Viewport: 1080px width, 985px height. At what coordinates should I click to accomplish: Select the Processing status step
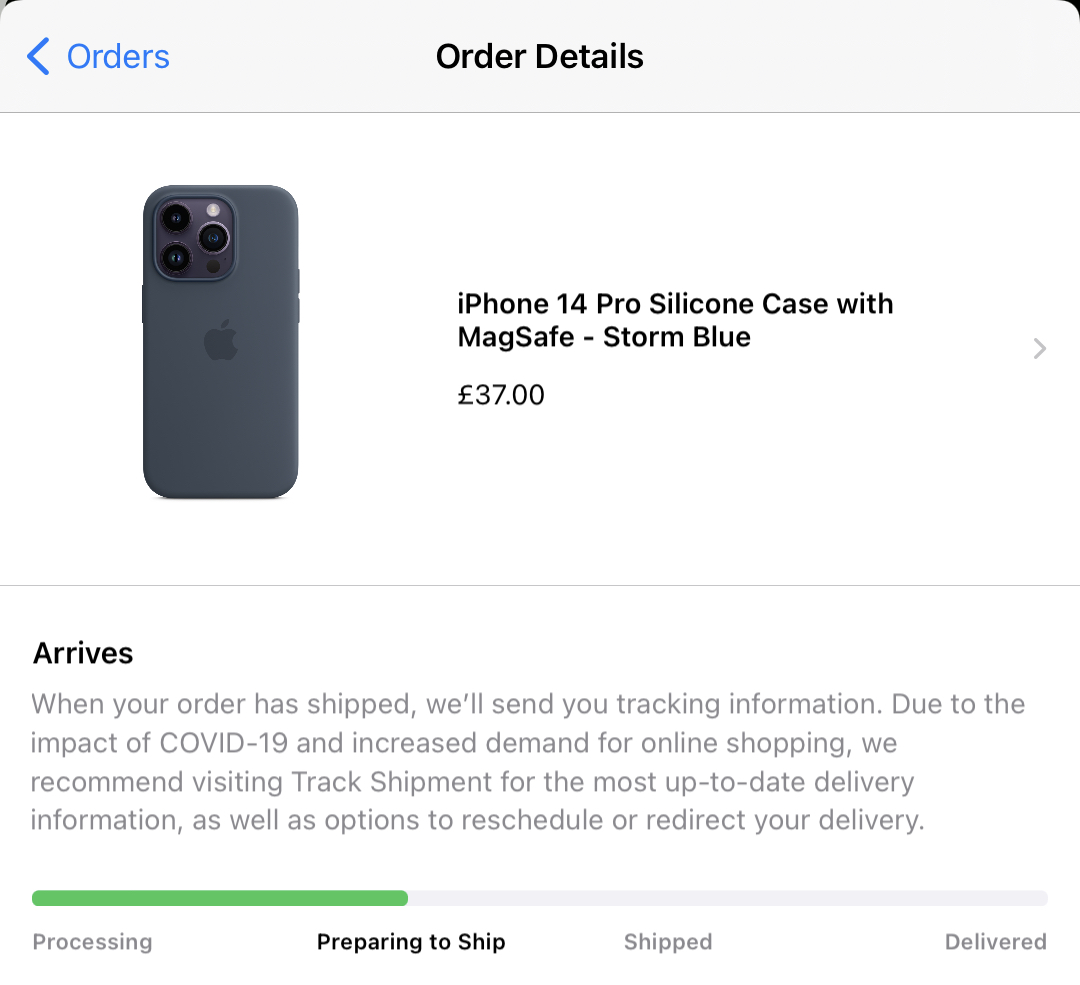[x=93, y=942]
